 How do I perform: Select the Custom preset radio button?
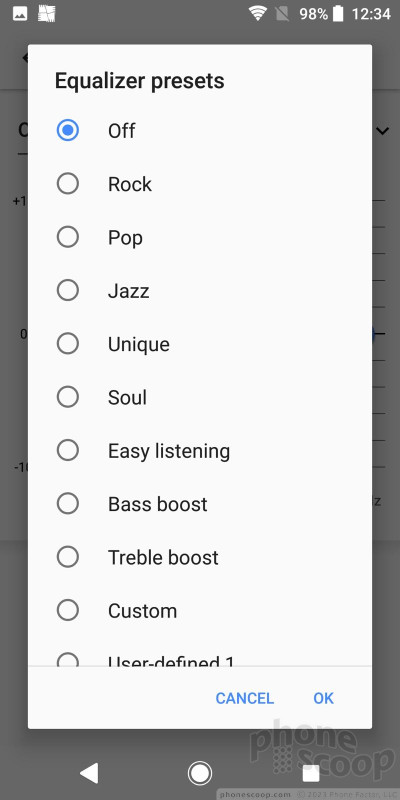point(68,610)
